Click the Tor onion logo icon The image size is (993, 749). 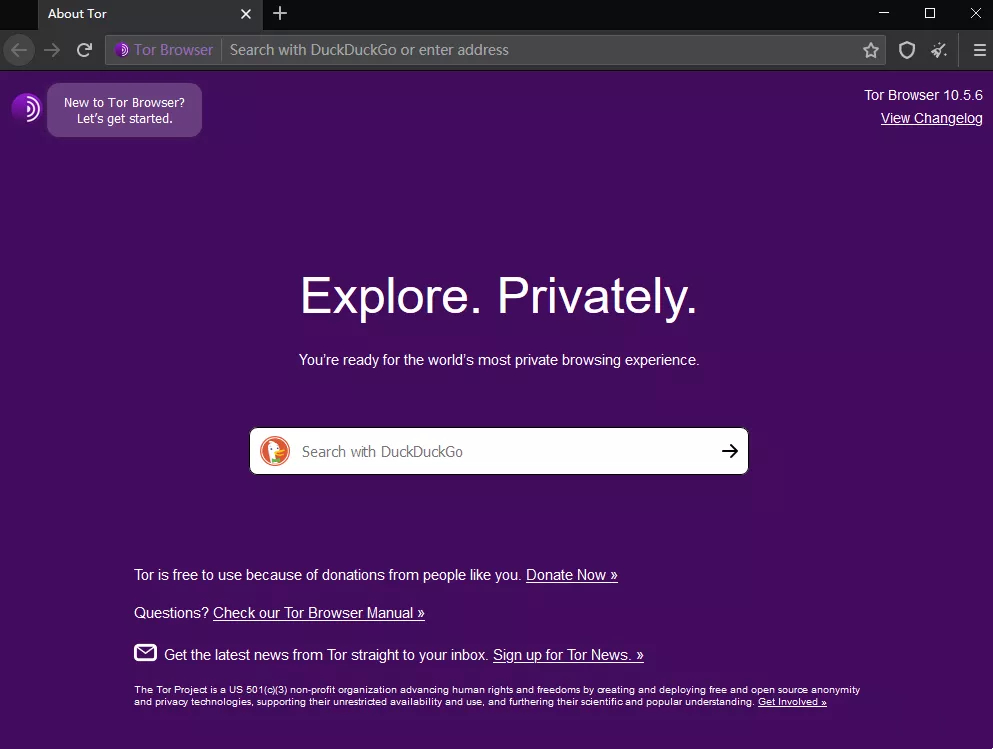pos(26,108)
